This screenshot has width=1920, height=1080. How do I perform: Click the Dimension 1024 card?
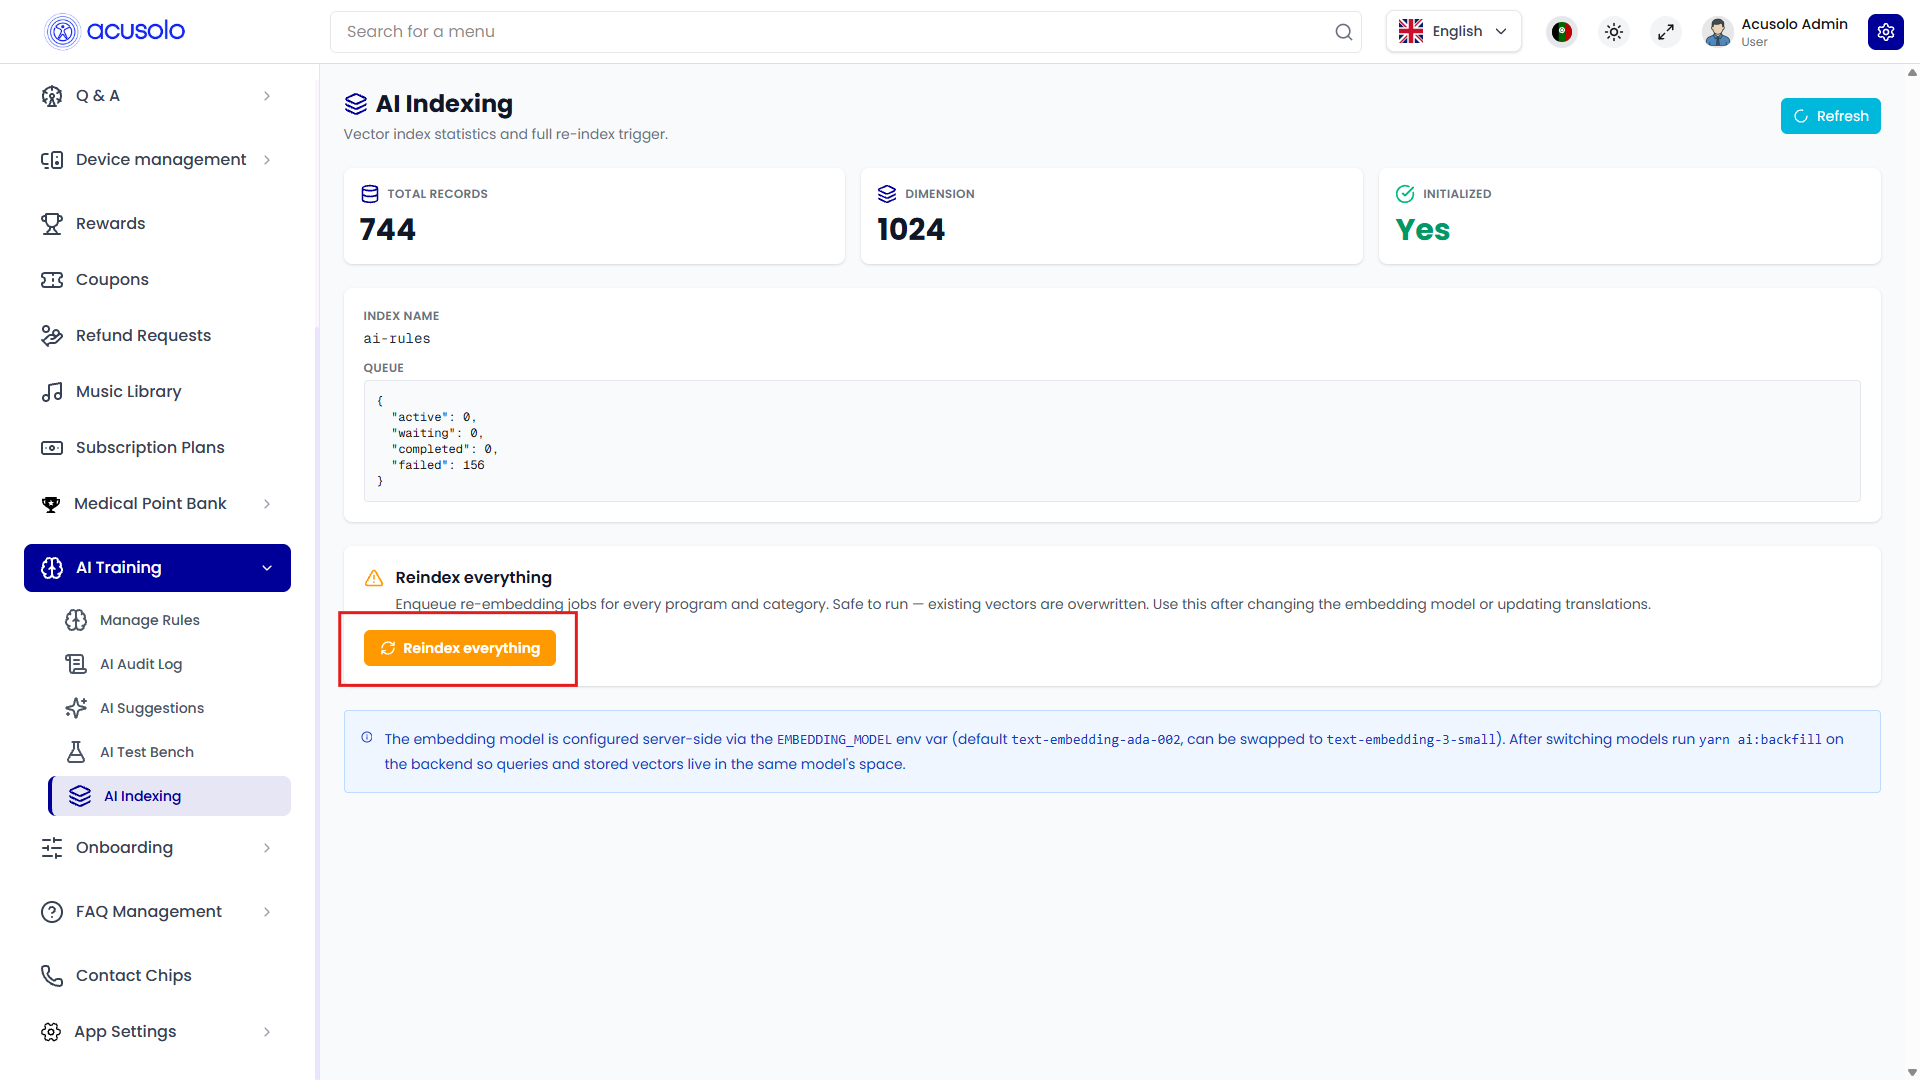click(1111, 216)
